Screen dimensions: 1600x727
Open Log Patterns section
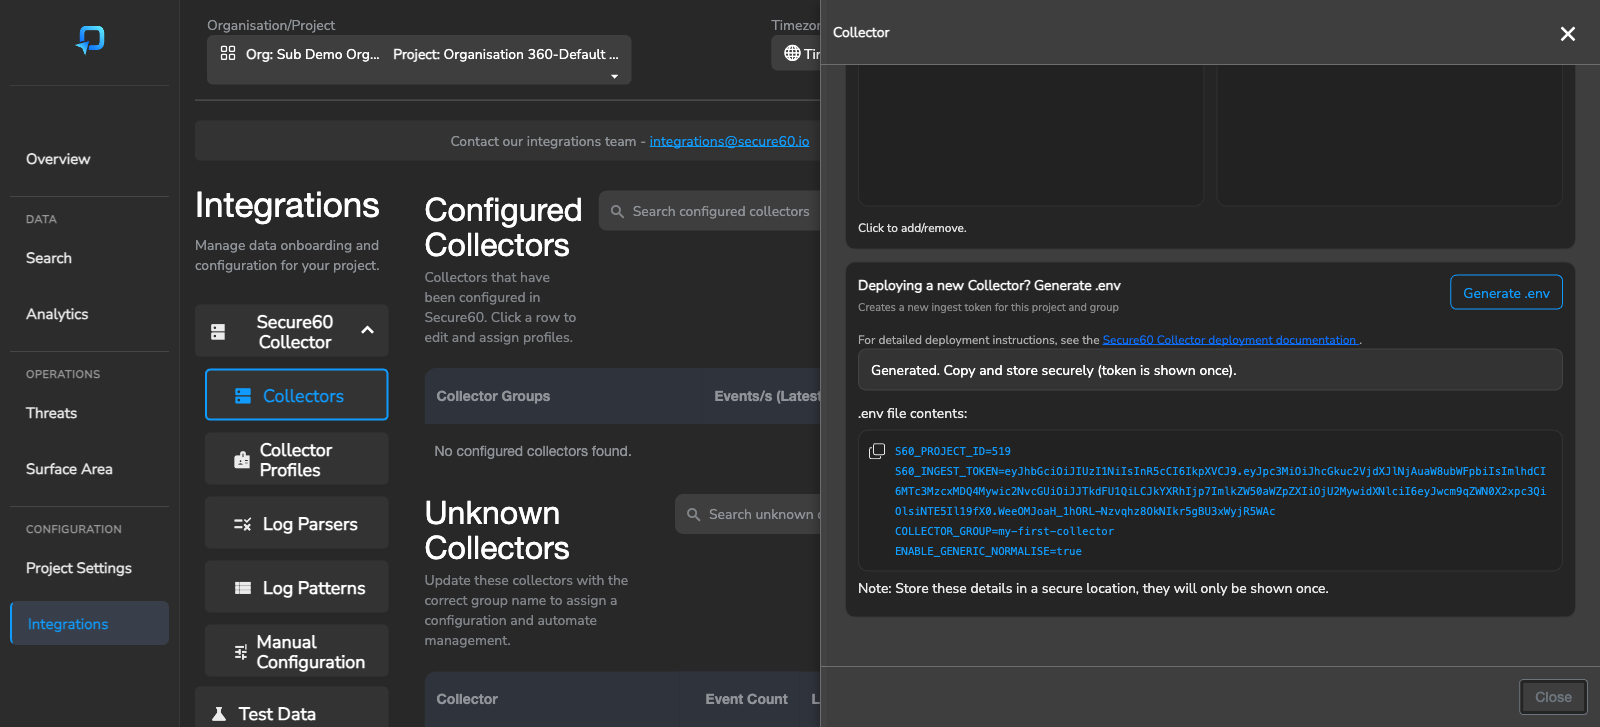tap(297, 587)
